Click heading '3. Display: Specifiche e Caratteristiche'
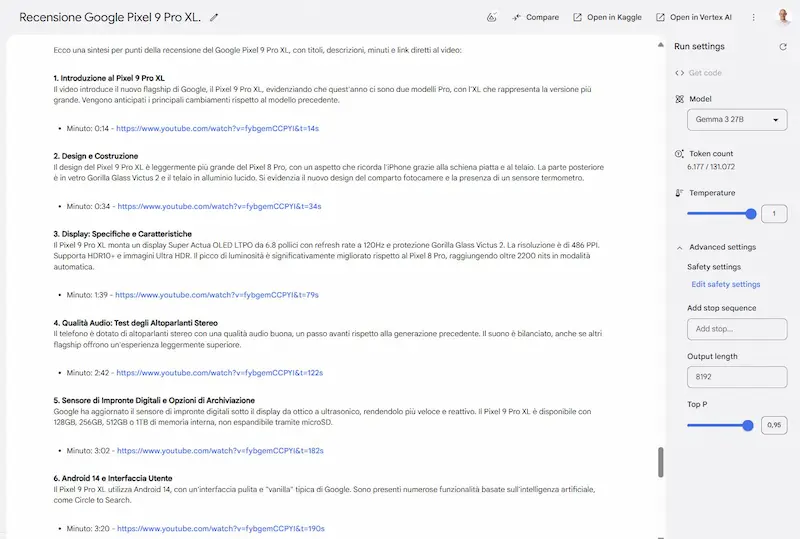This screenshot has width=800, height=539. pyautogui.click(x=122, y=234)
